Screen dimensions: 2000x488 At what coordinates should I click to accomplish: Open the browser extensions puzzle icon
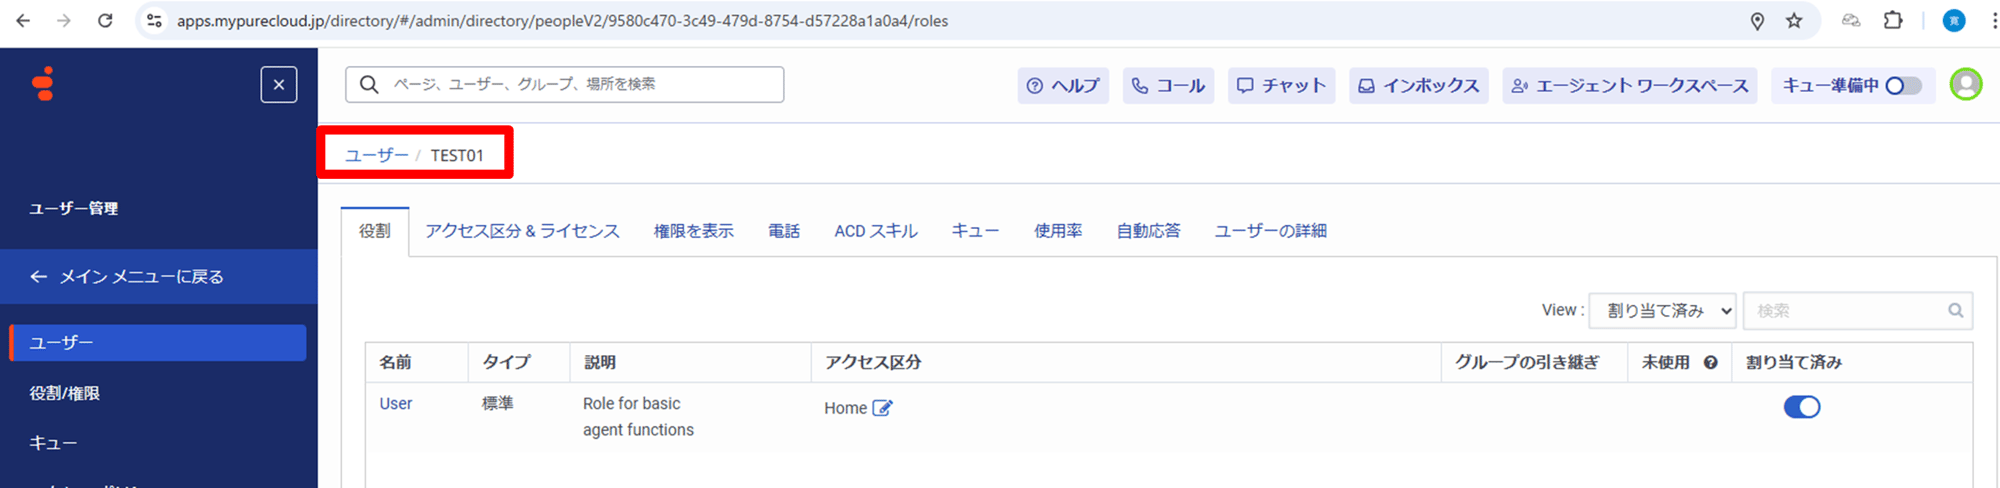[x=1892, y=21]
